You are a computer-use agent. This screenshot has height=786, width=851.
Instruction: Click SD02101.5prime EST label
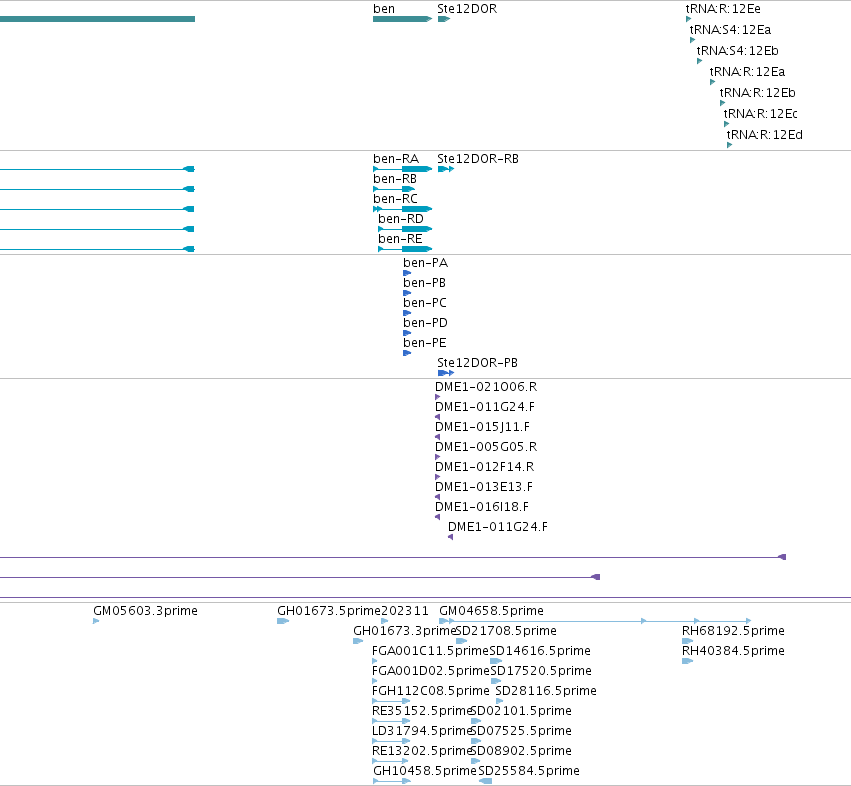coord(522,711)
